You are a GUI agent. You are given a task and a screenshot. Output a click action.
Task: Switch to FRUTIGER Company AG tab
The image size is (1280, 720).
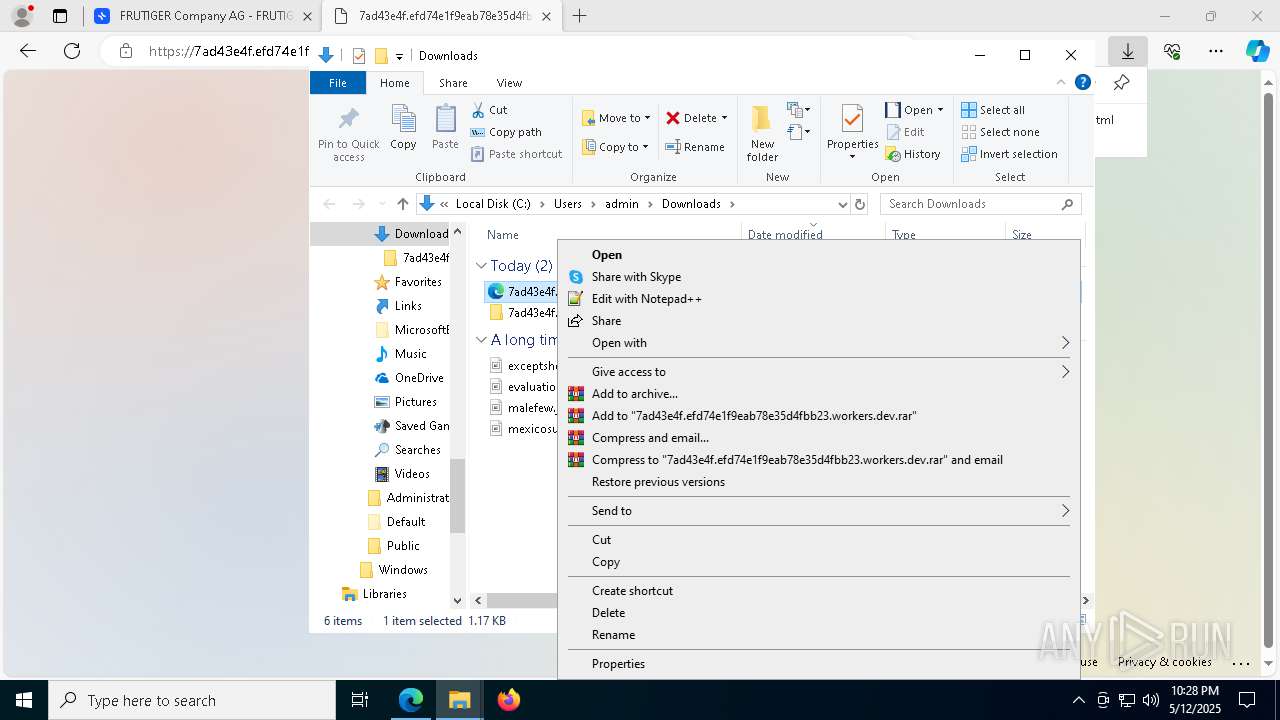tap(202, 16)
